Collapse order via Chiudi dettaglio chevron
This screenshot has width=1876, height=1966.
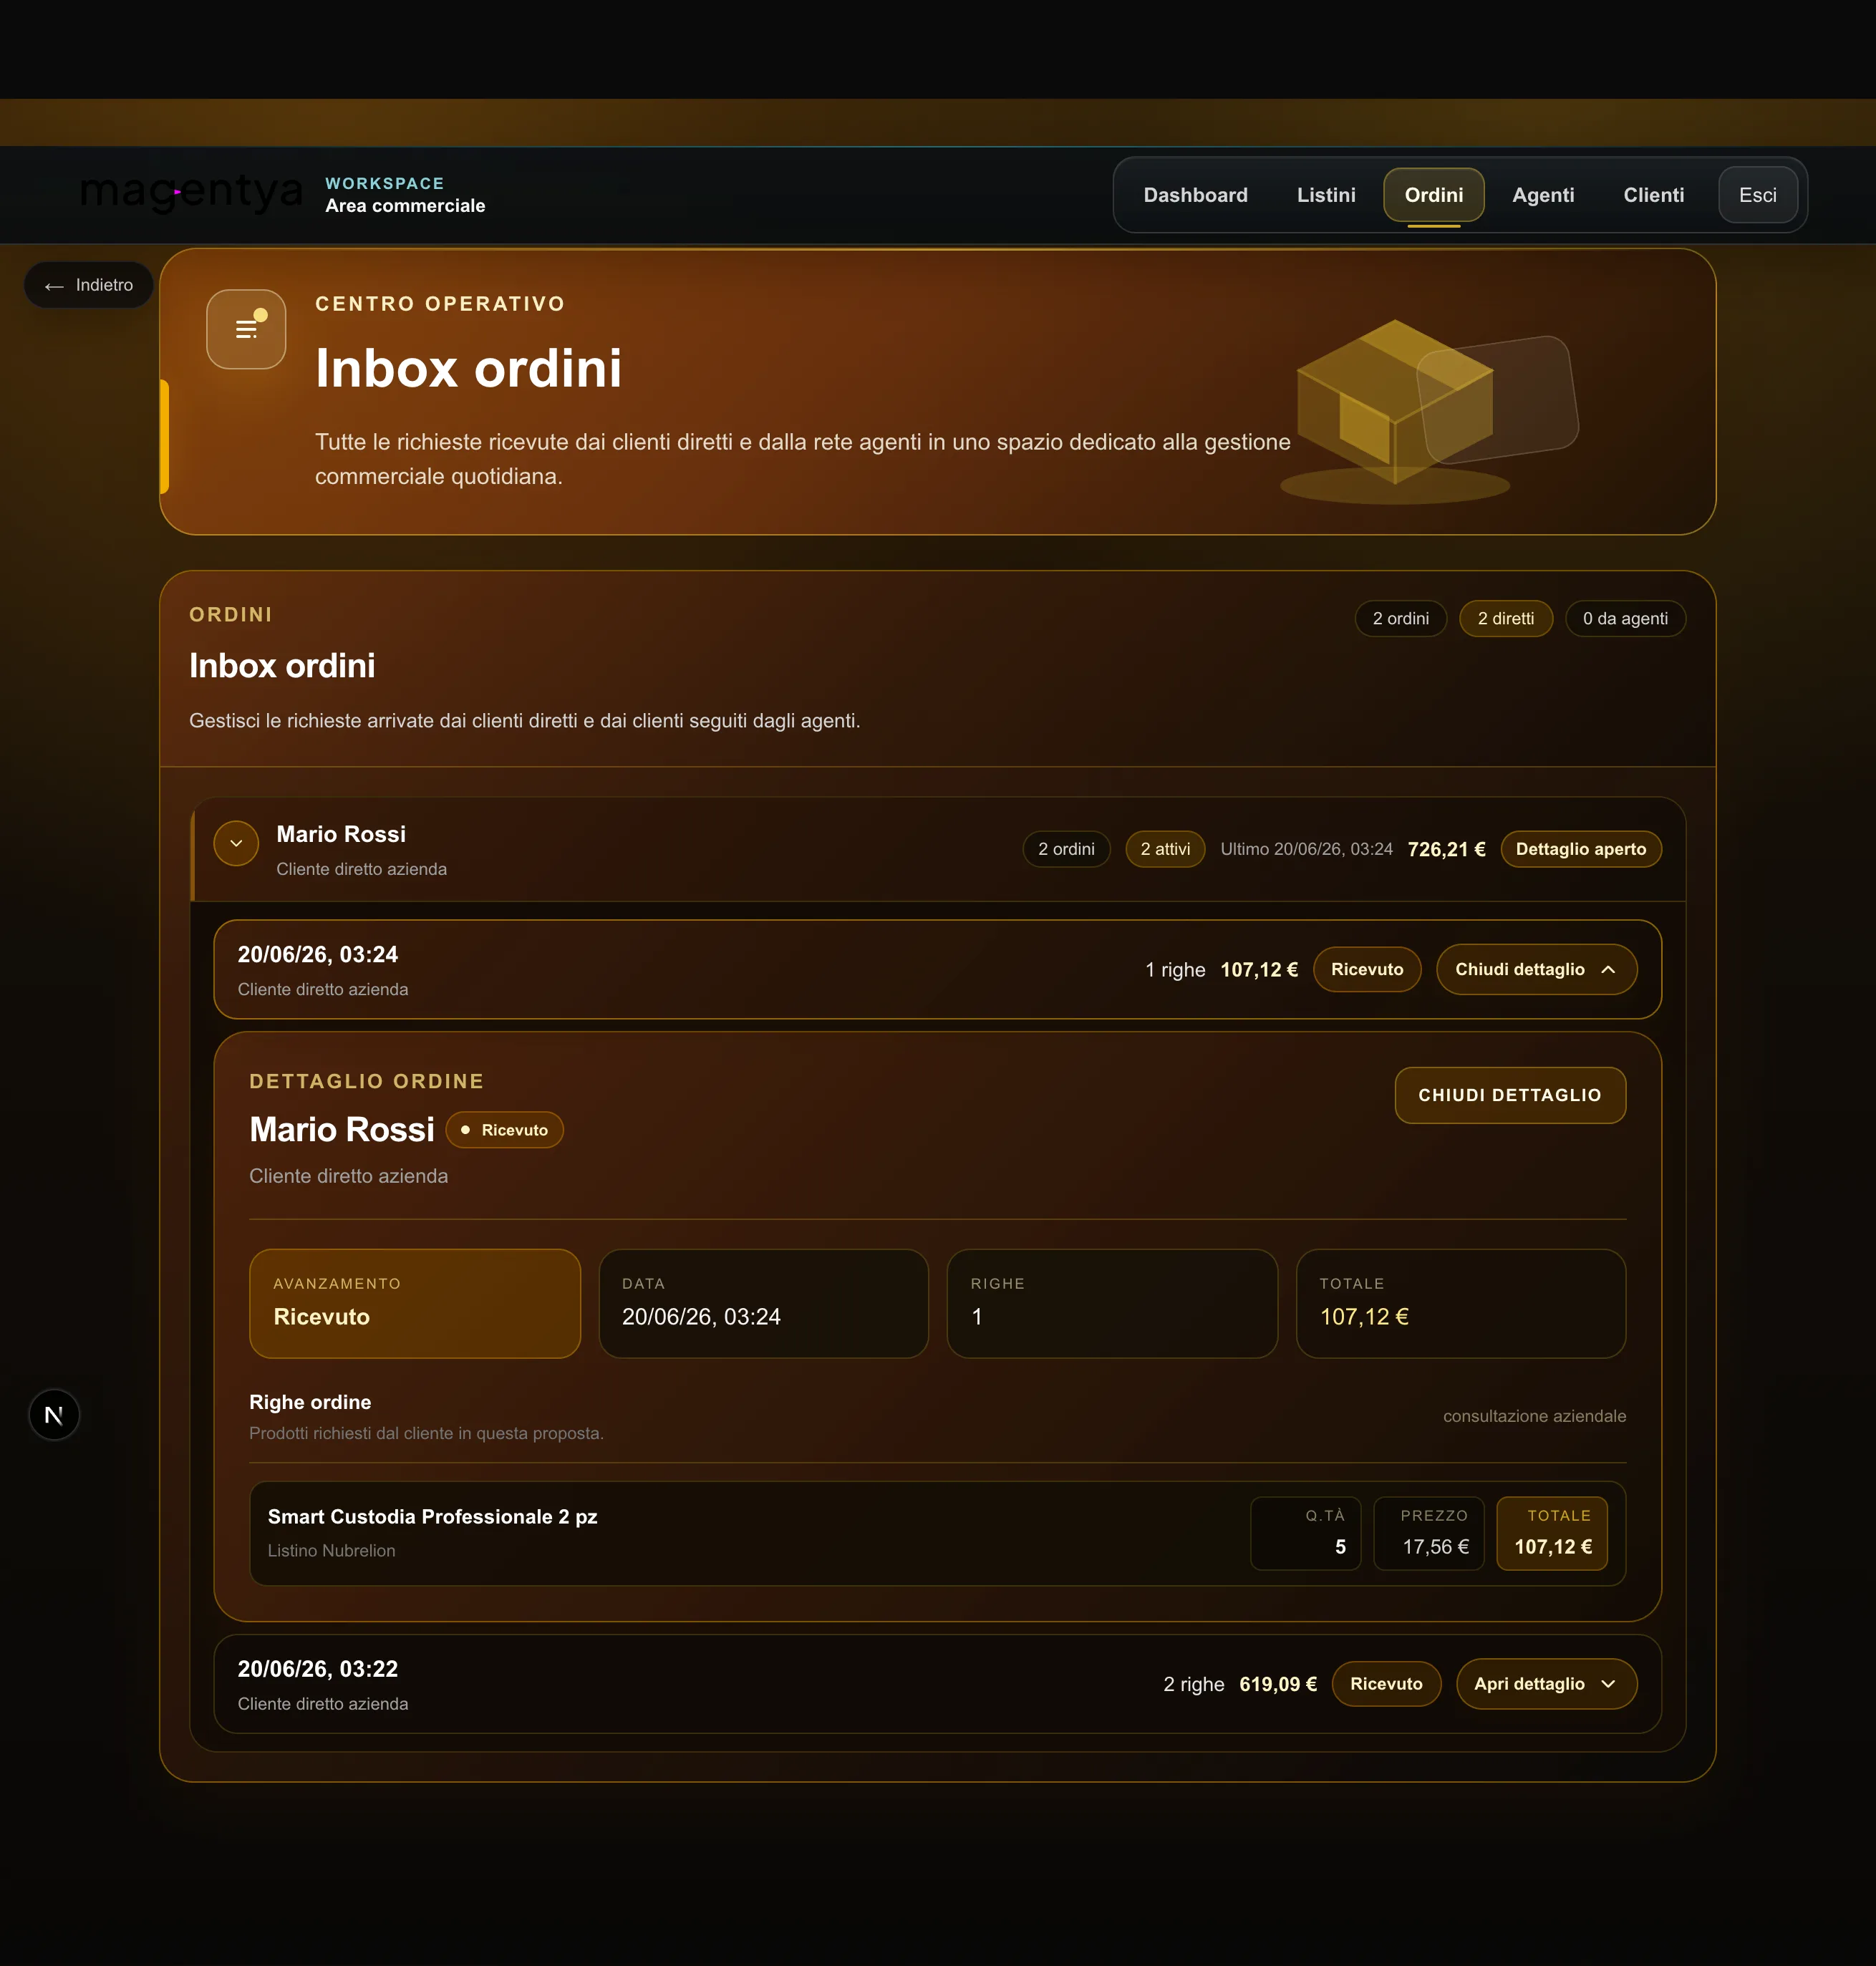click(1537, 969)
